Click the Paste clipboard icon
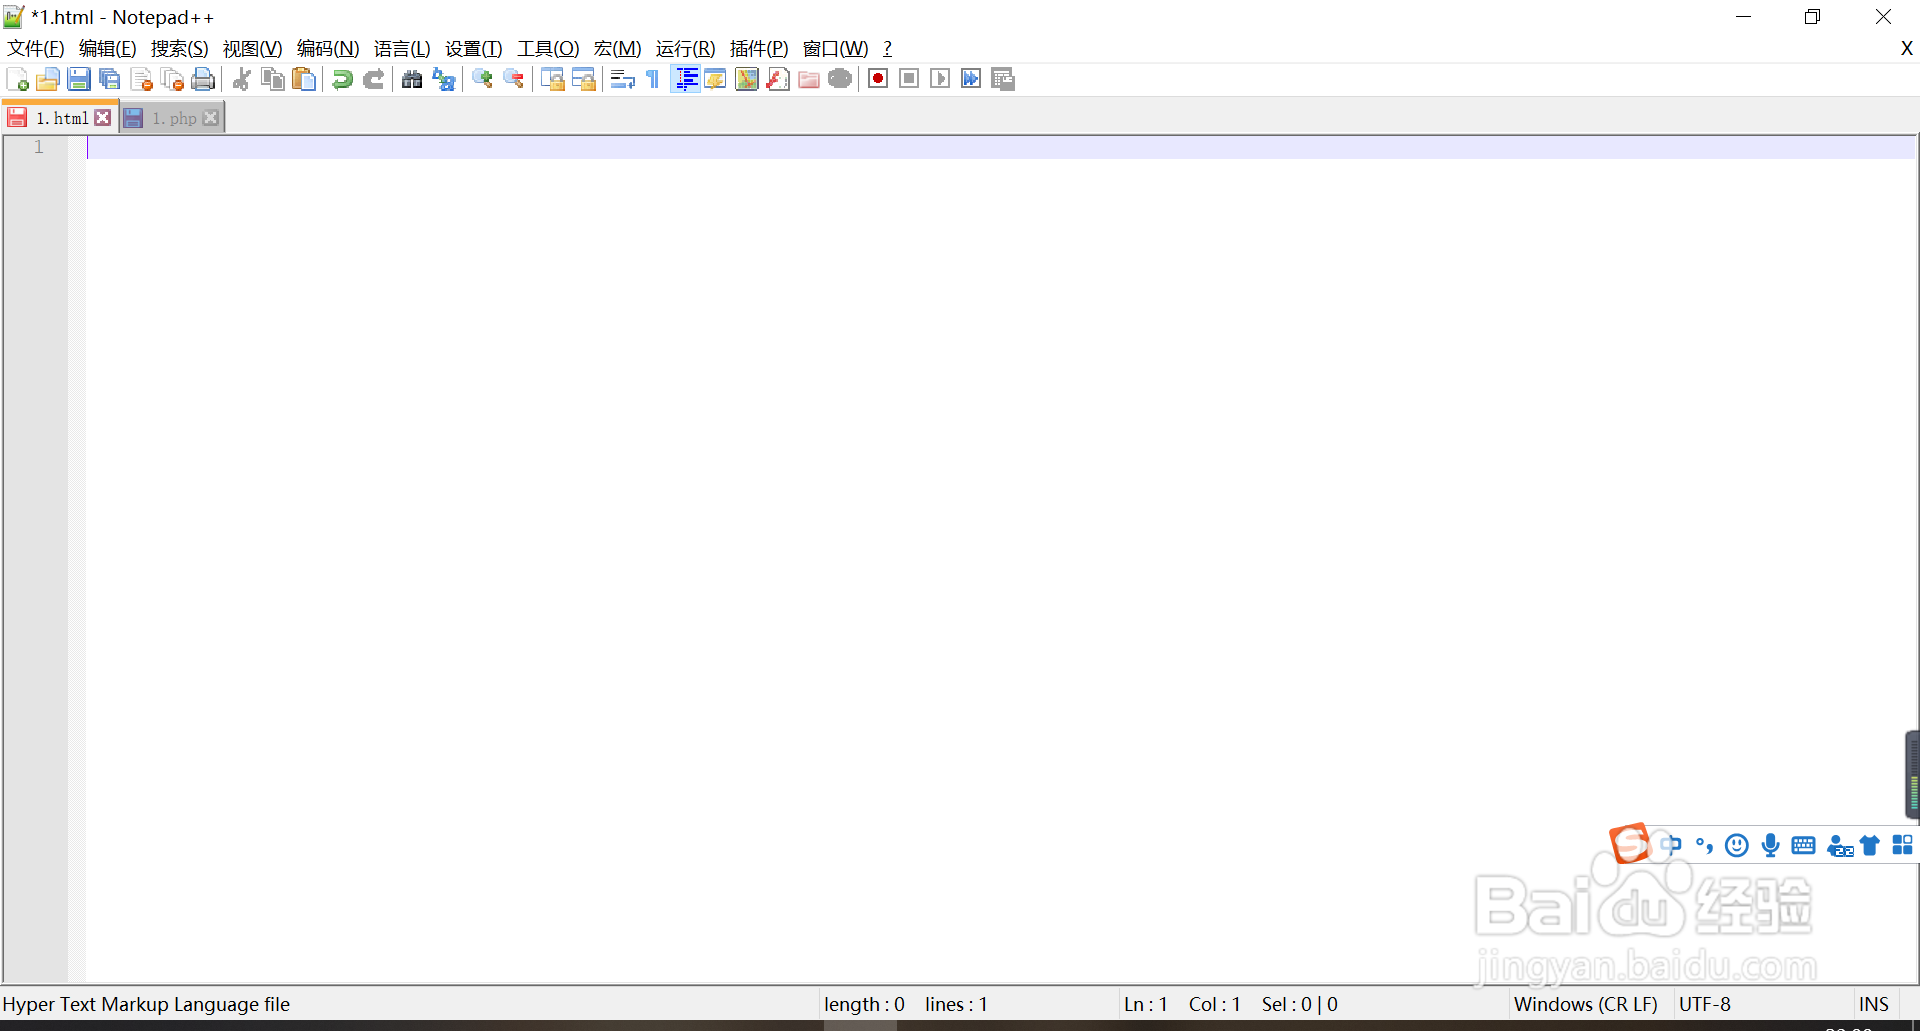 304,79
